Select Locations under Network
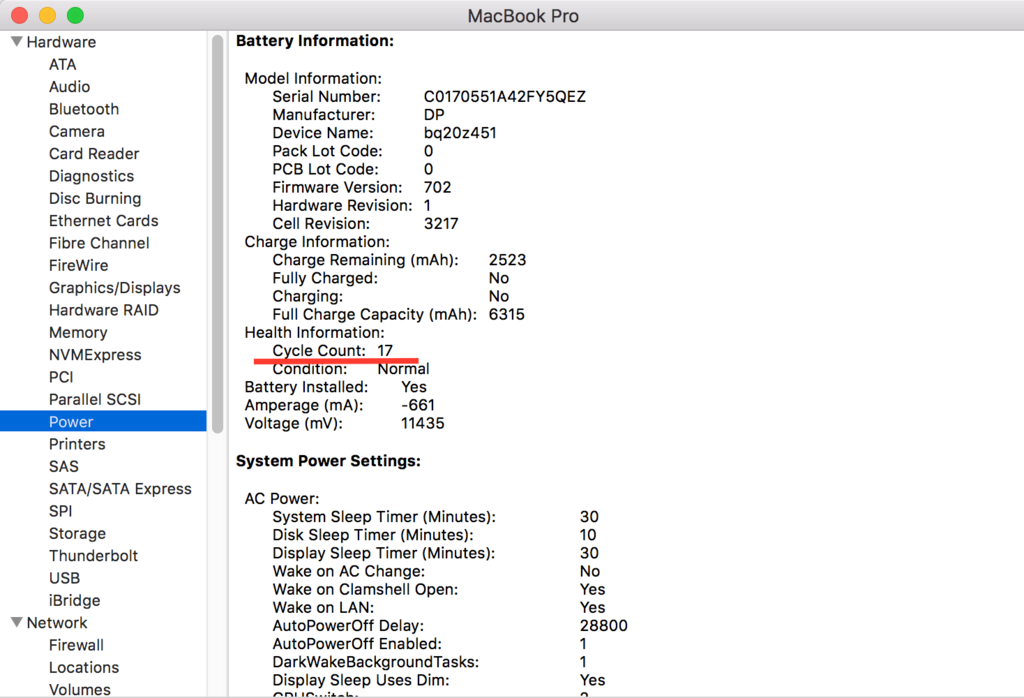 pos(84,667)
